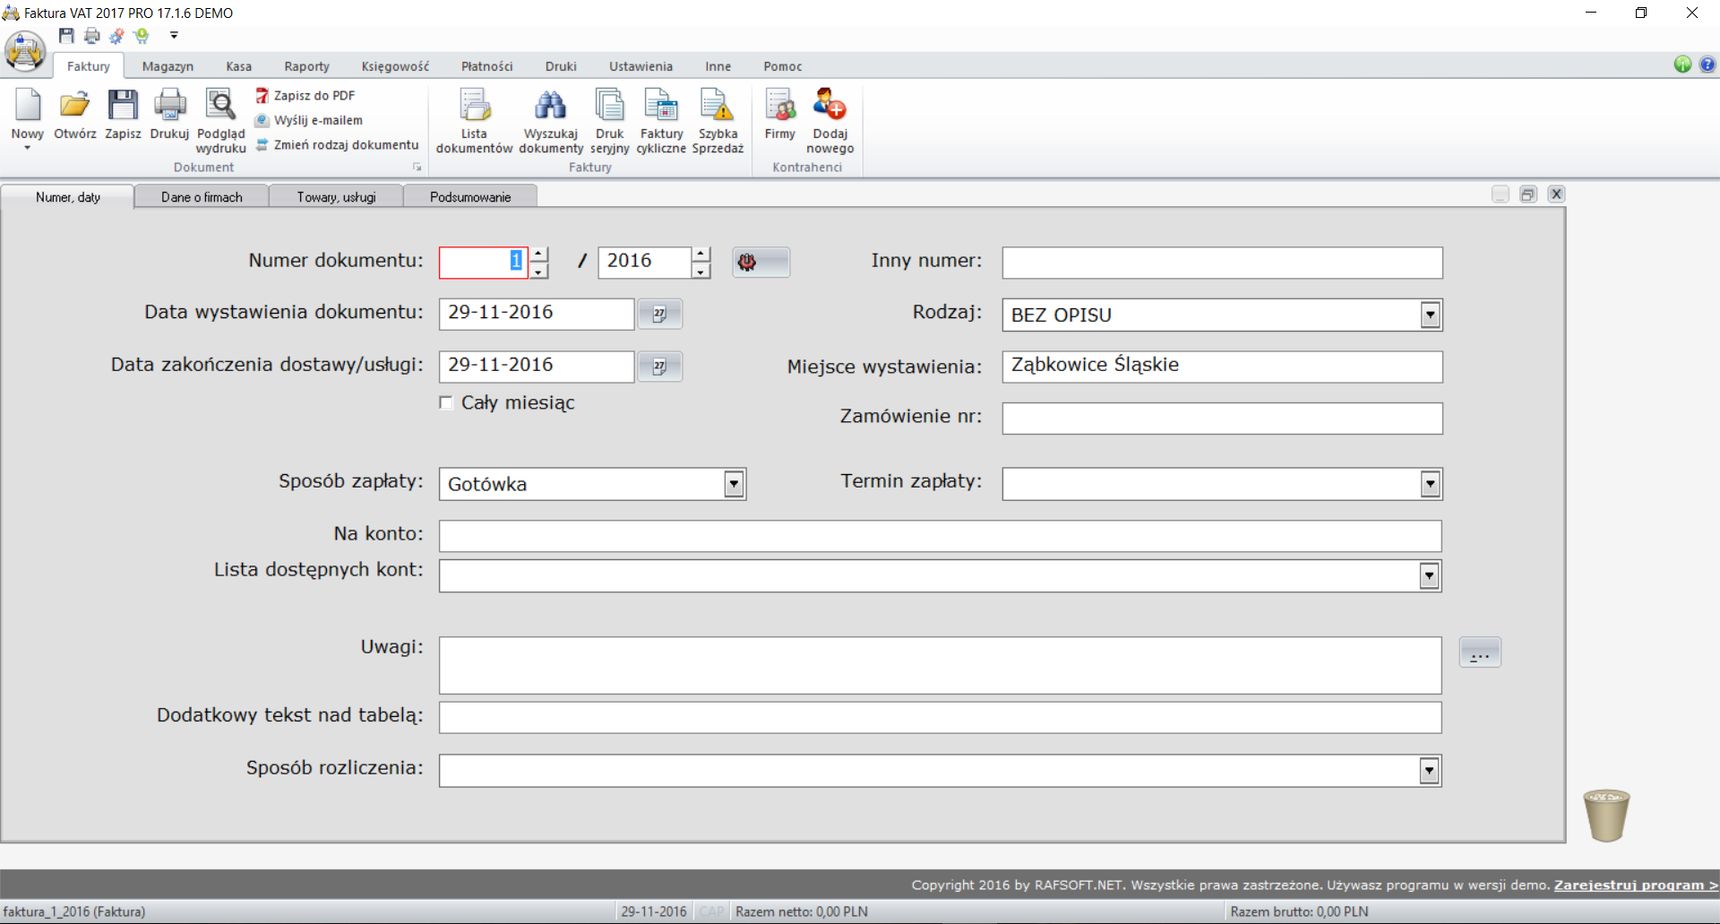This screenshot has height=924, width=1720.
Task: Print the invoice with Drukuj
Action: (169, 114)
